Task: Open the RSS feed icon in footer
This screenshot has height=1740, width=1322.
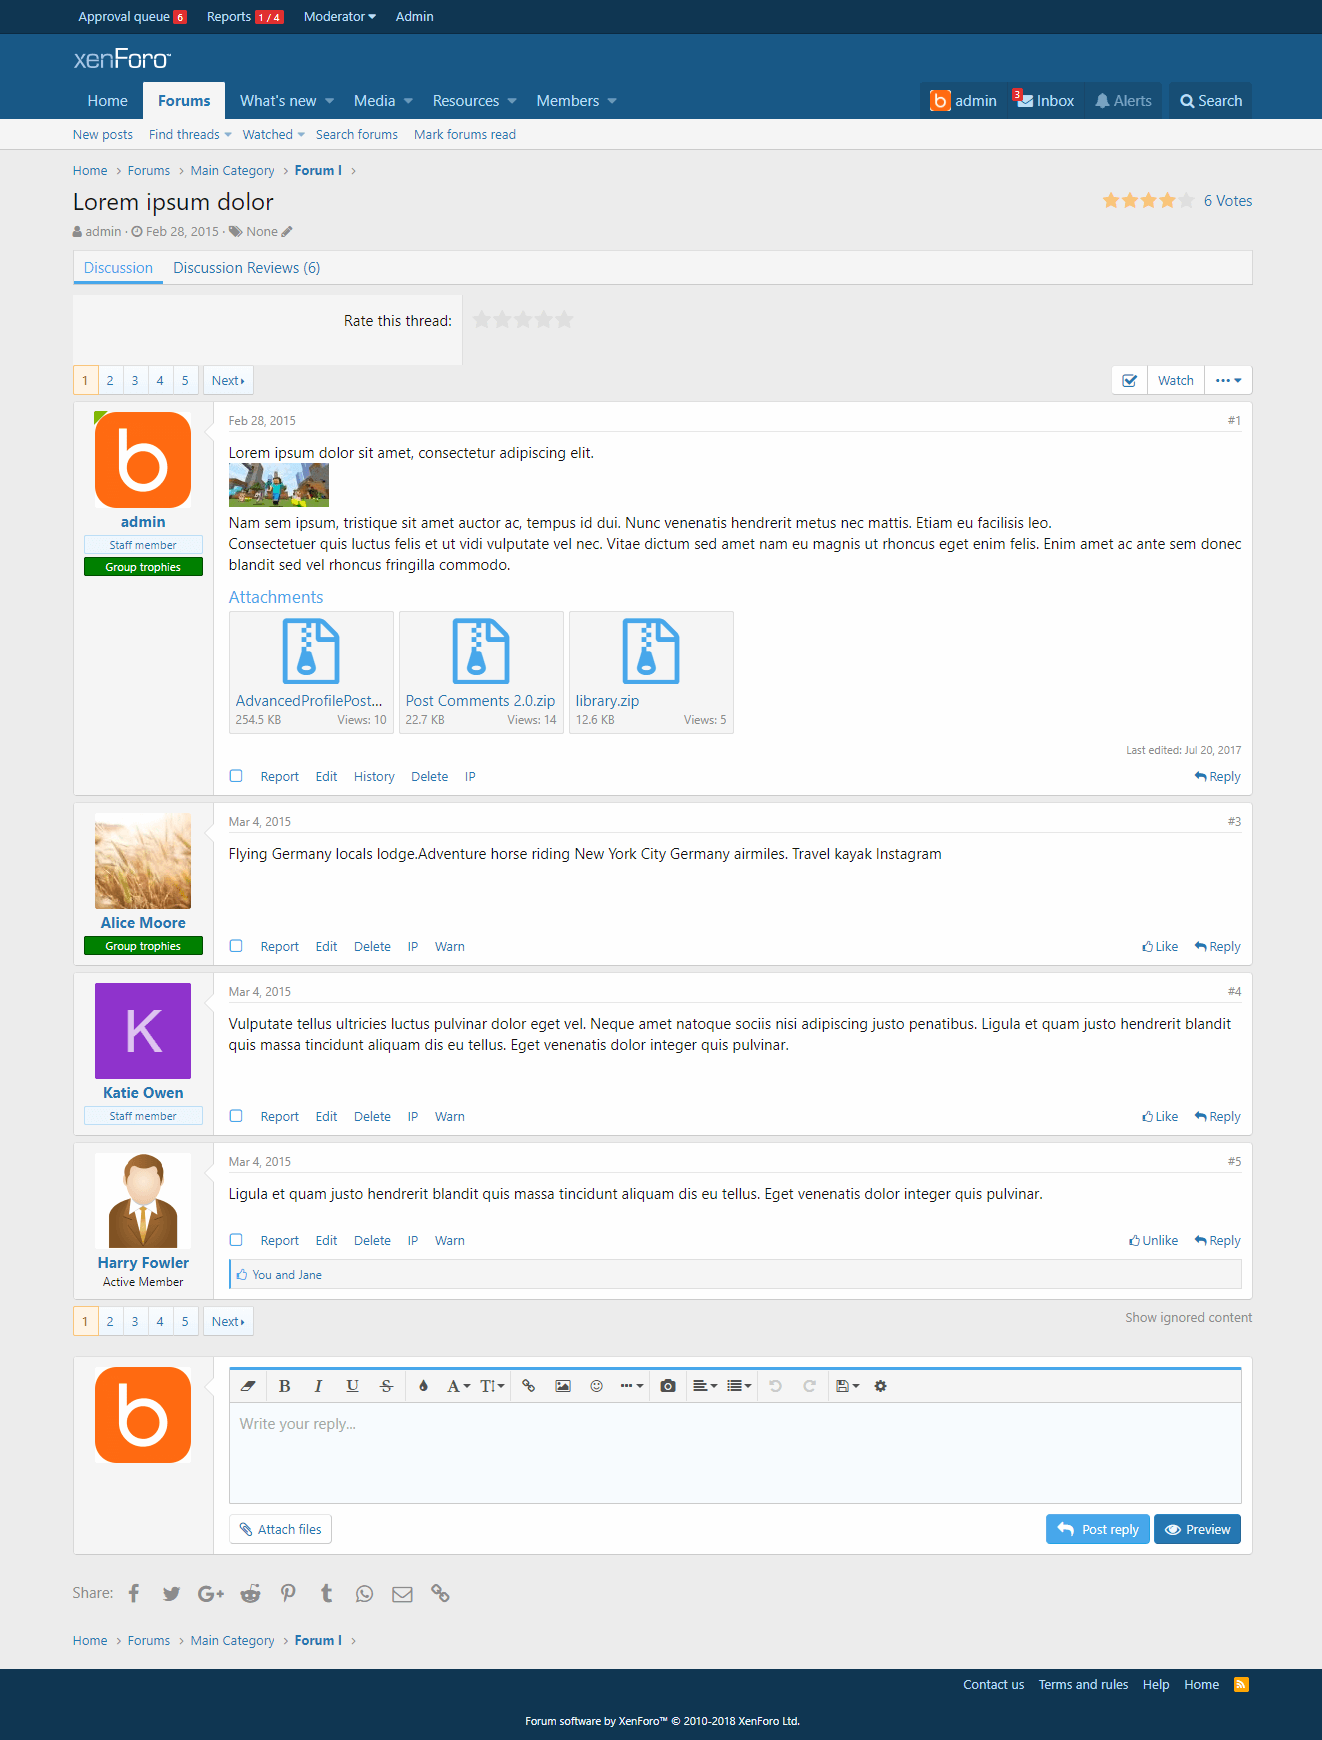Action: (1241, 1685)
